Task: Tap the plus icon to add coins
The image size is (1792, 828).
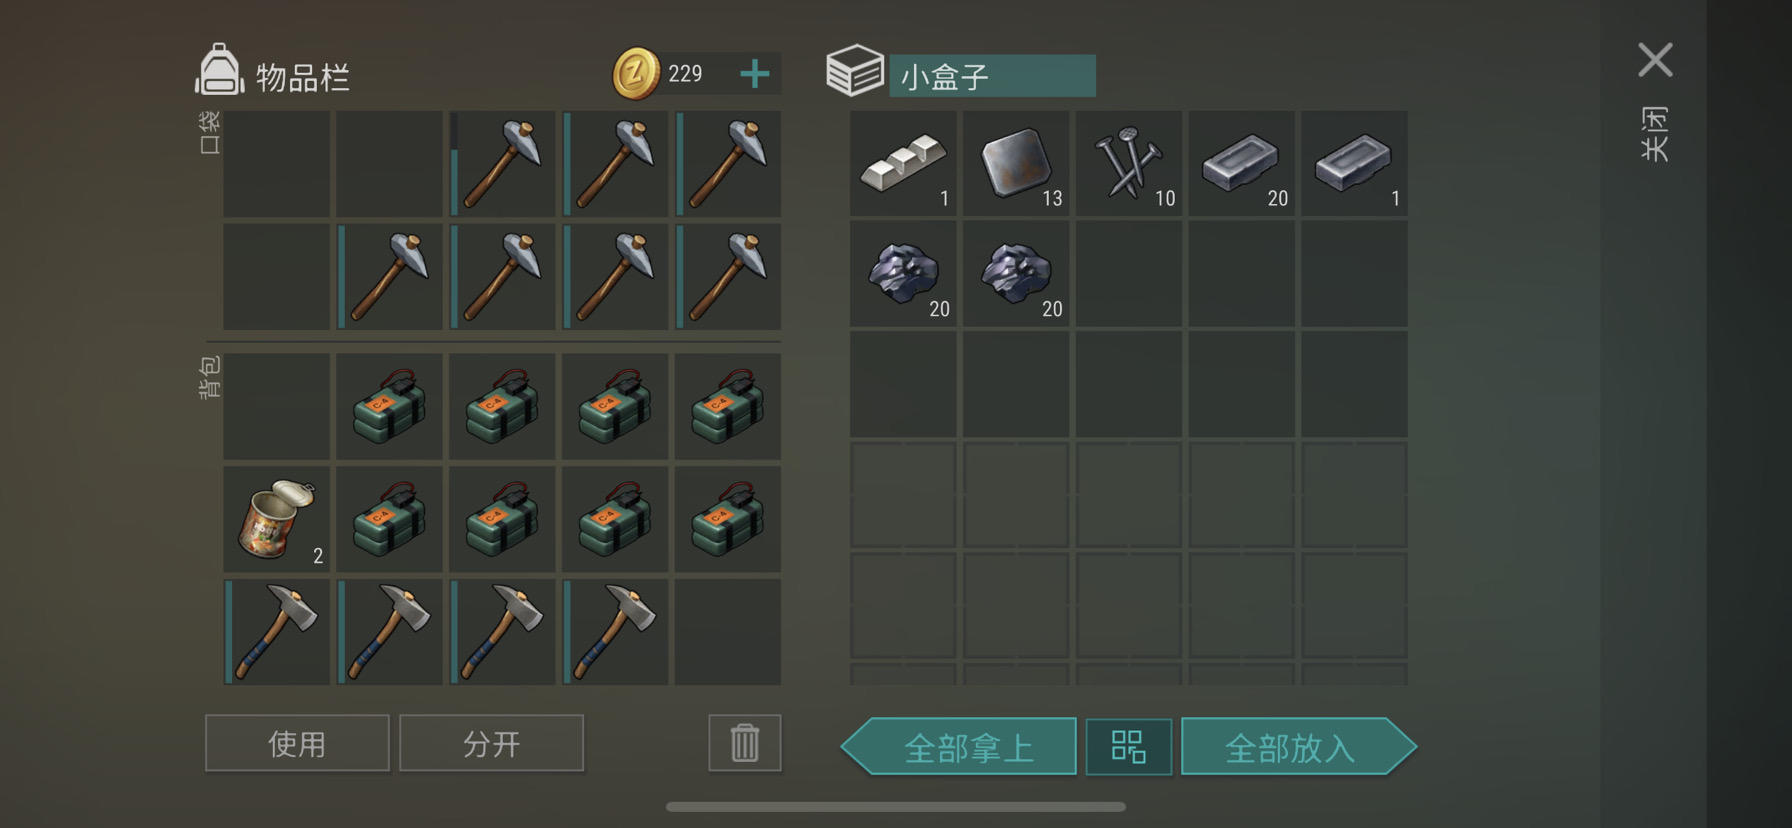Action: [x=755, y=73]
